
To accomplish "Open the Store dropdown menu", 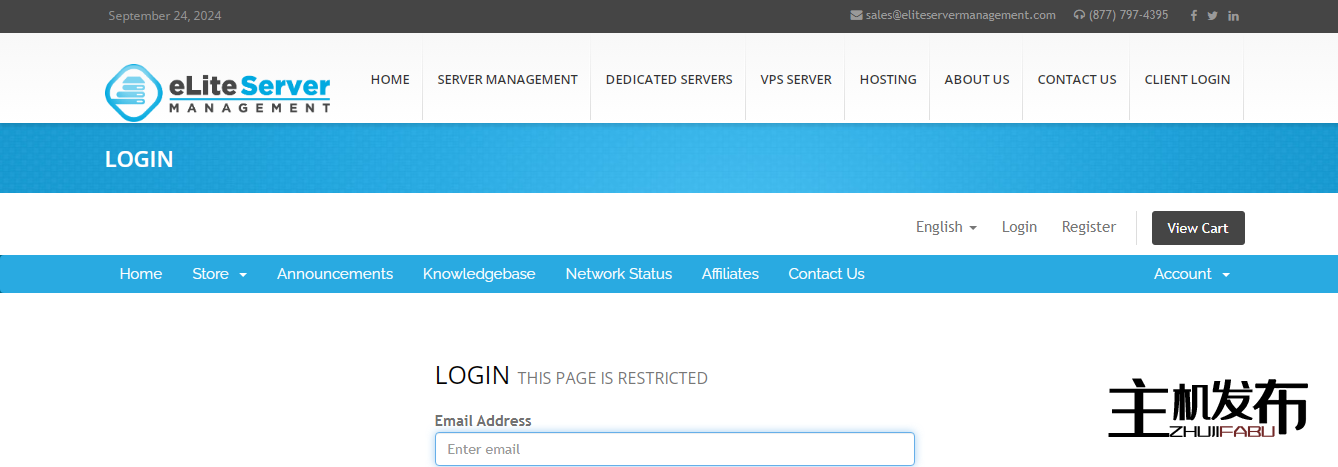I will pyautogui.click(x=219, y=274).
